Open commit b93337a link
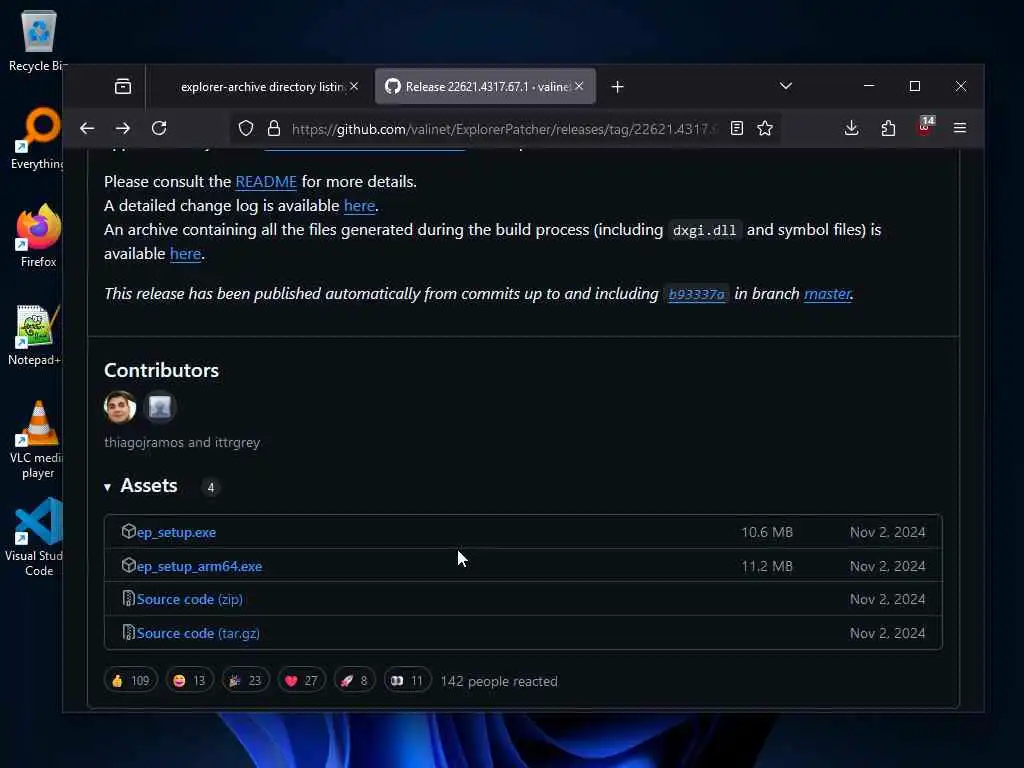The image size is (1024, 768). 696,294
